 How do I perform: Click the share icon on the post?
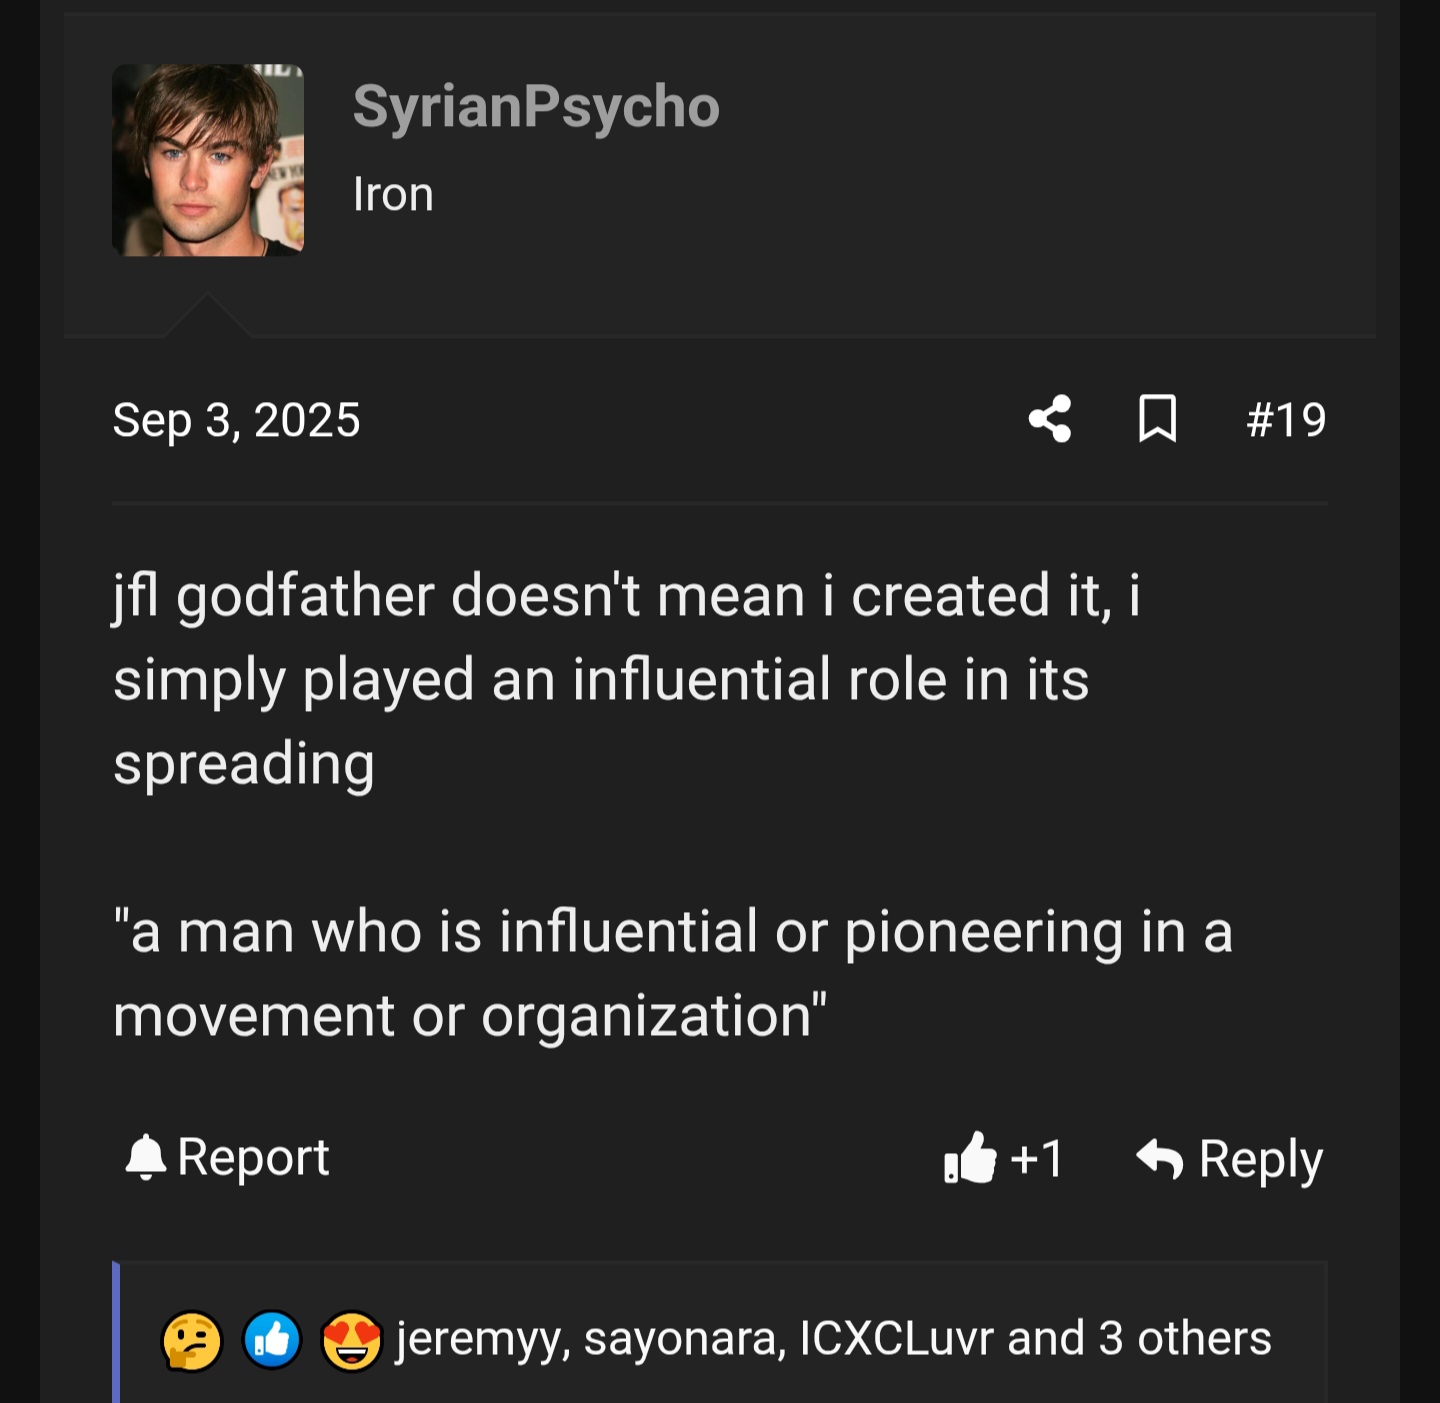pyautogui.click(x=1050, y=419)
